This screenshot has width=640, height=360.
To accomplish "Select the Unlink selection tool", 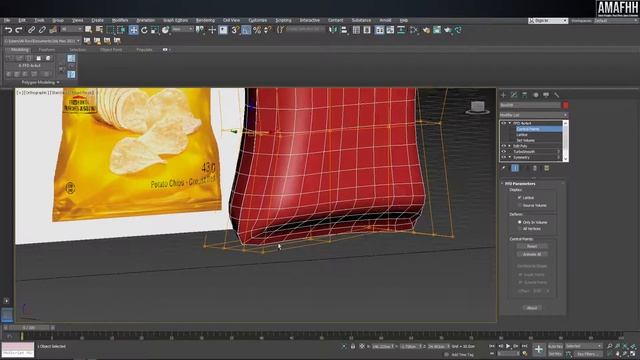I will point(42,30).
